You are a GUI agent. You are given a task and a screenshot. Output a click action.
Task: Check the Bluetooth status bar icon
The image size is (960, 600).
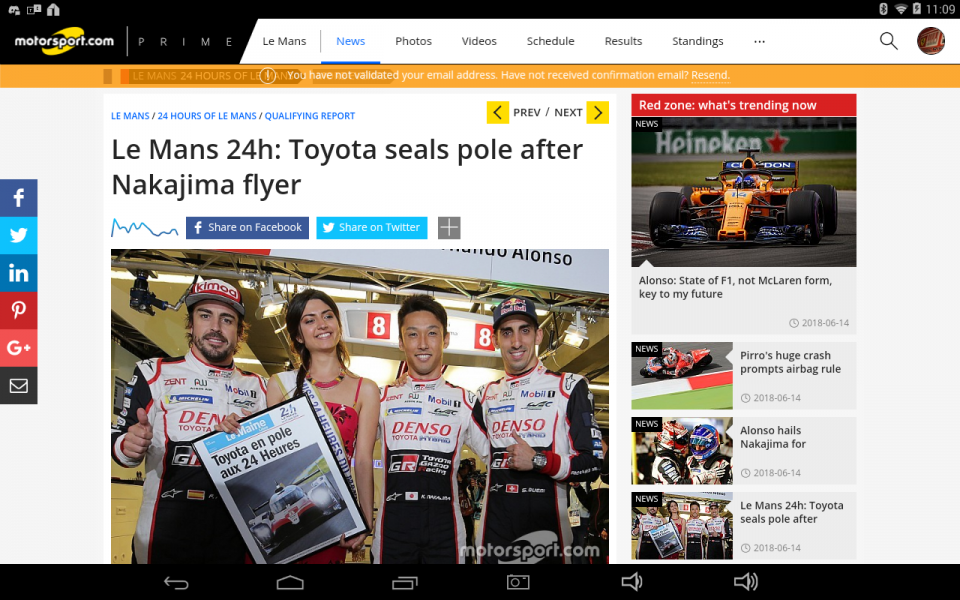point(883,9)
